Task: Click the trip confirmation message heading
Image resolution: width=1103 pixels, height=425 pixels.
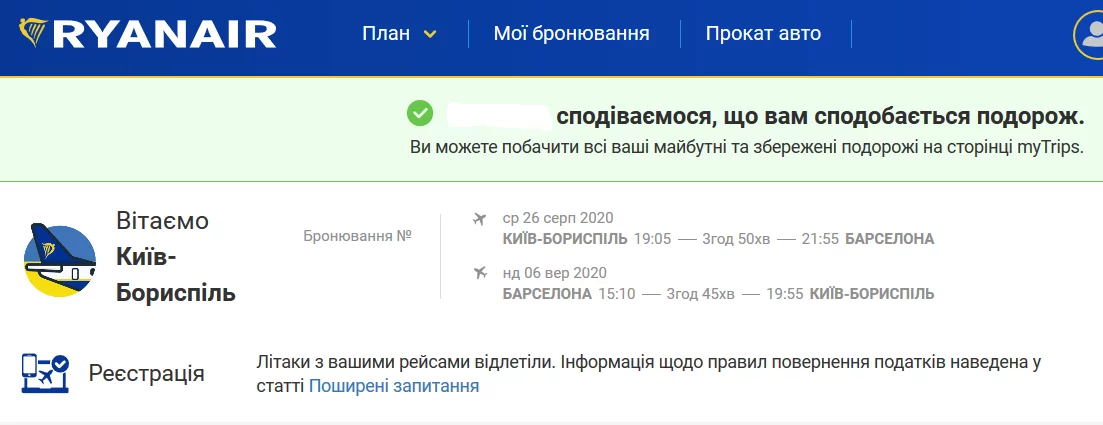Action: 820,116
